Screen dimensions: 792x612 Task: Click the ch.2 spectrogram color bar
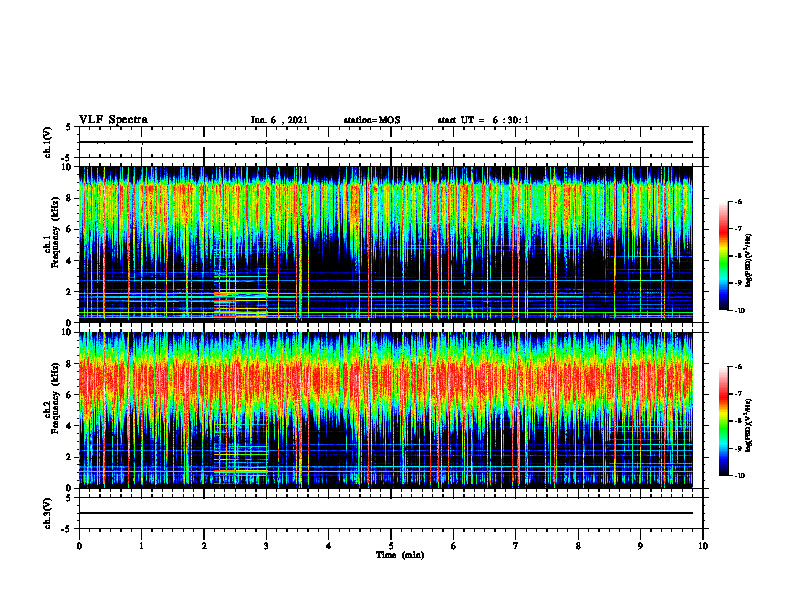(x=724, y=421)
